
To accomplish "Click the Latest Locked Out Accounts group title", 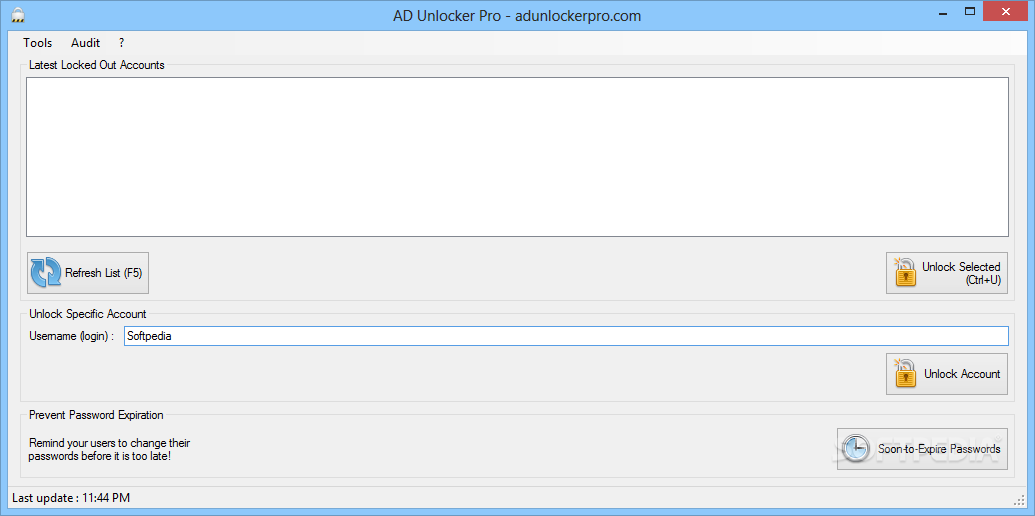I will pyautogui.click(x=97, y=65).
